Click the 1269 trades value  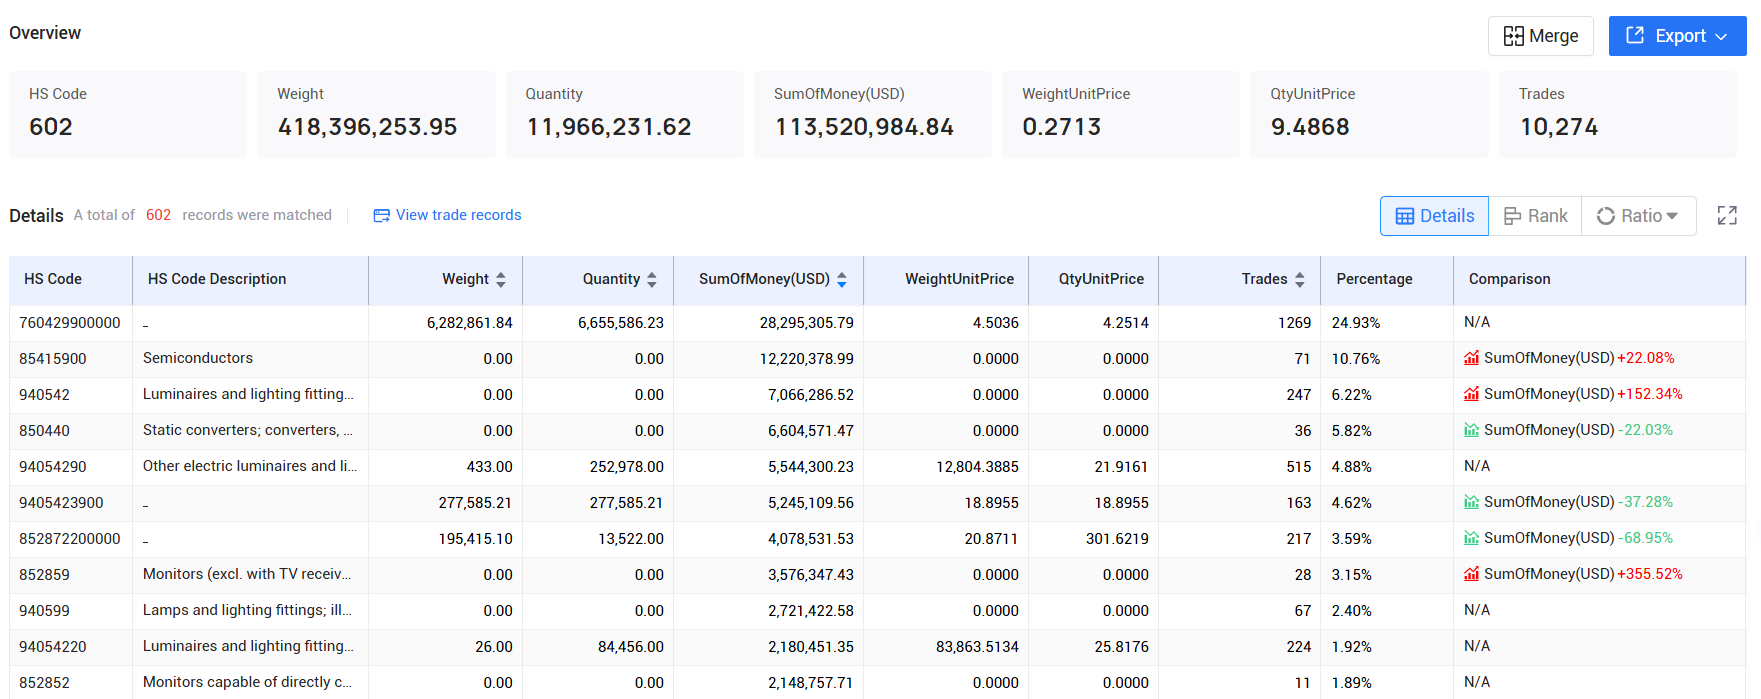[1294, 323]
